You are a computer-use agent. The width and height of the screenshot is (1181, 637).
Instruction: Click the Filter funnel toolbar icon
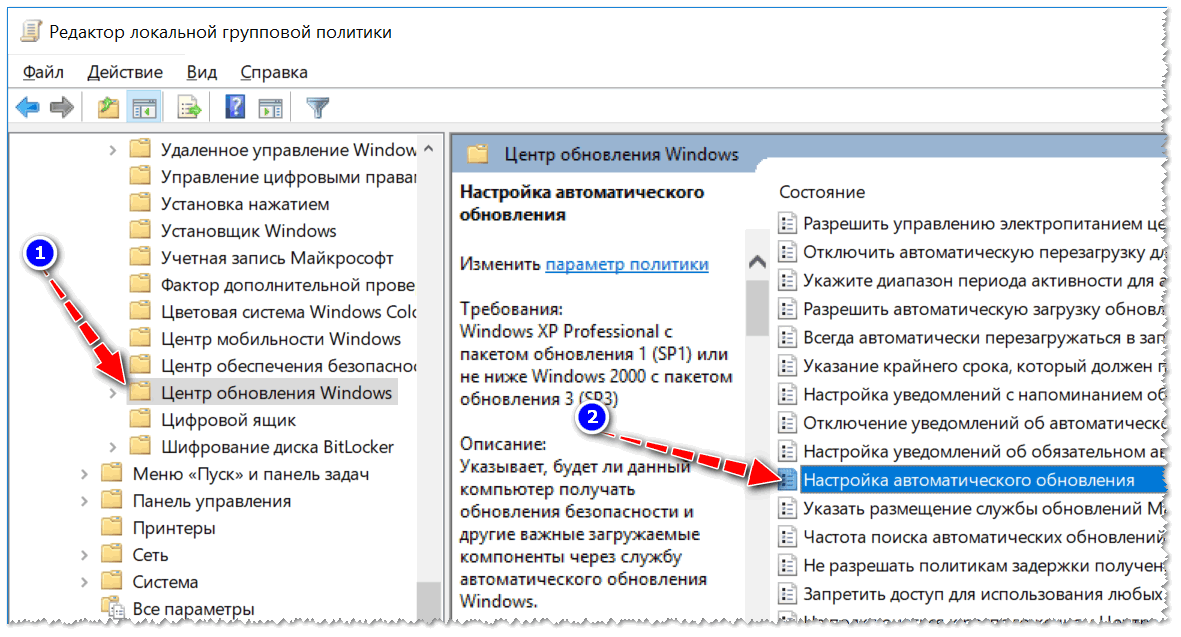(318, 108)
